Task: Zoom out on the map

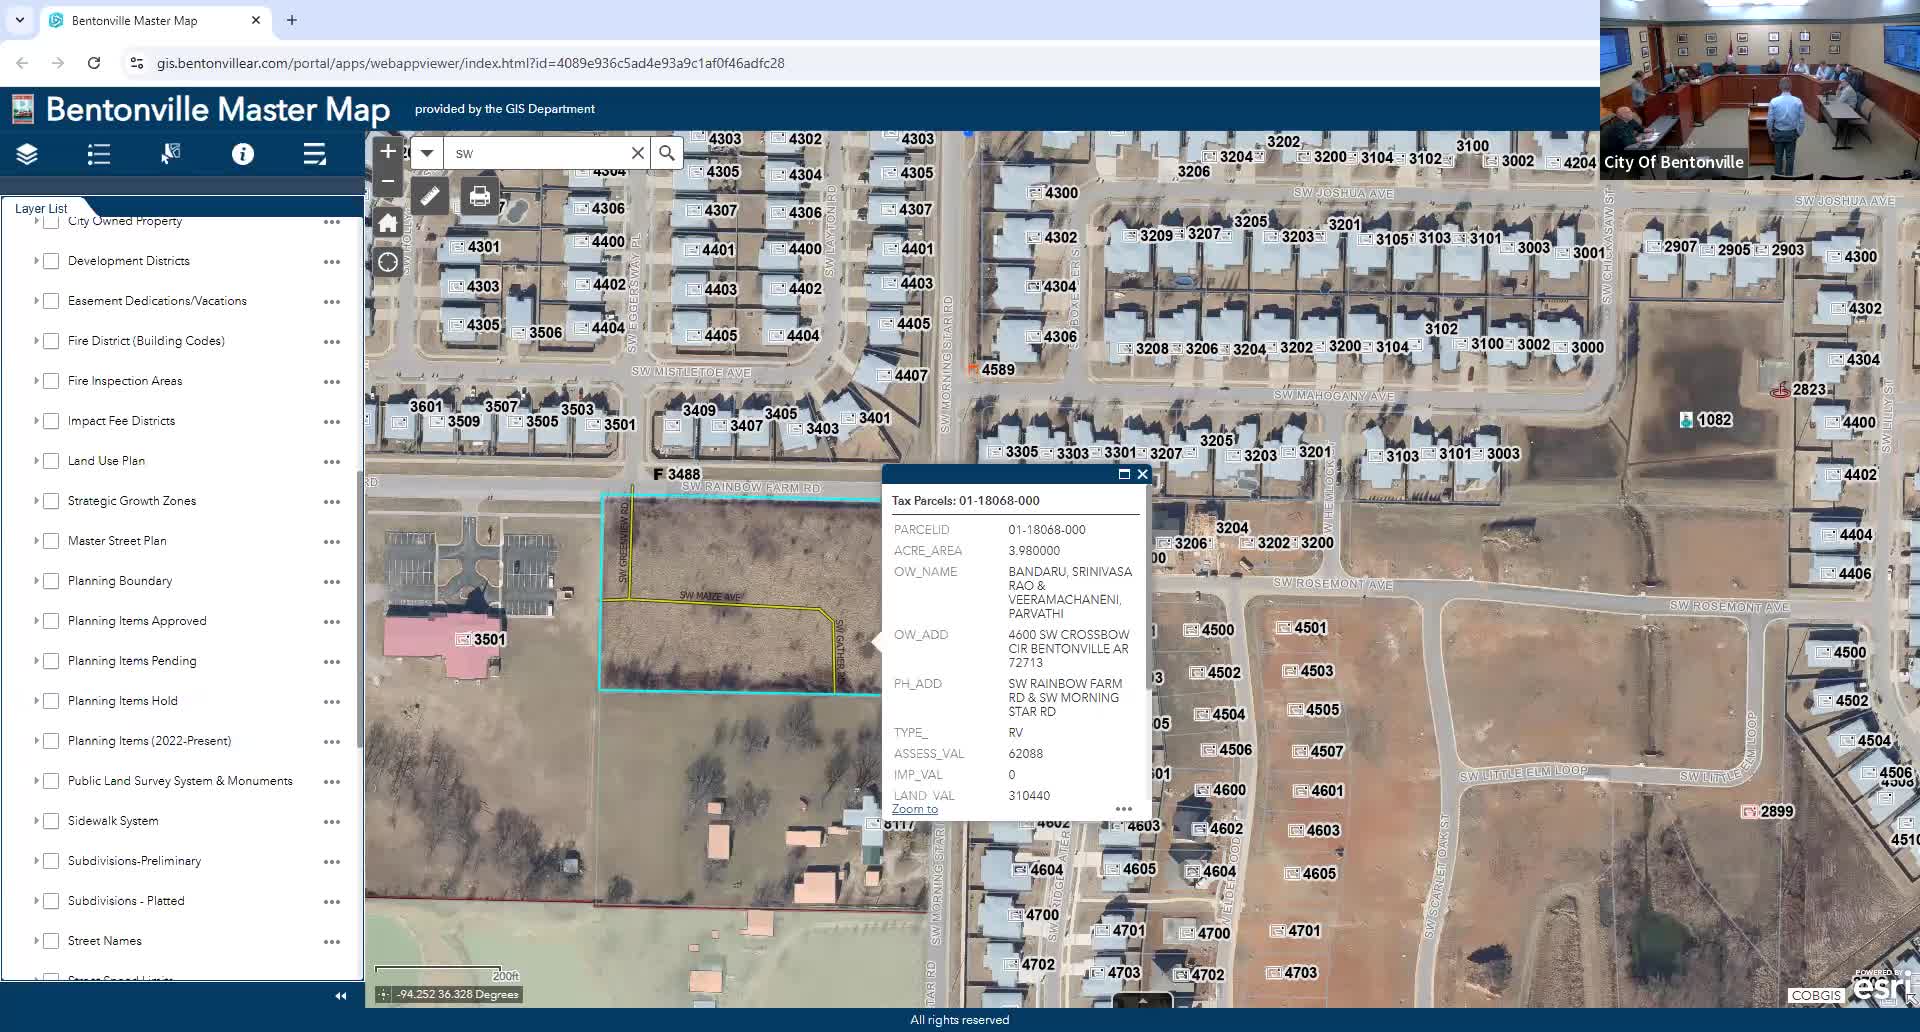Action: coord(388,182)
